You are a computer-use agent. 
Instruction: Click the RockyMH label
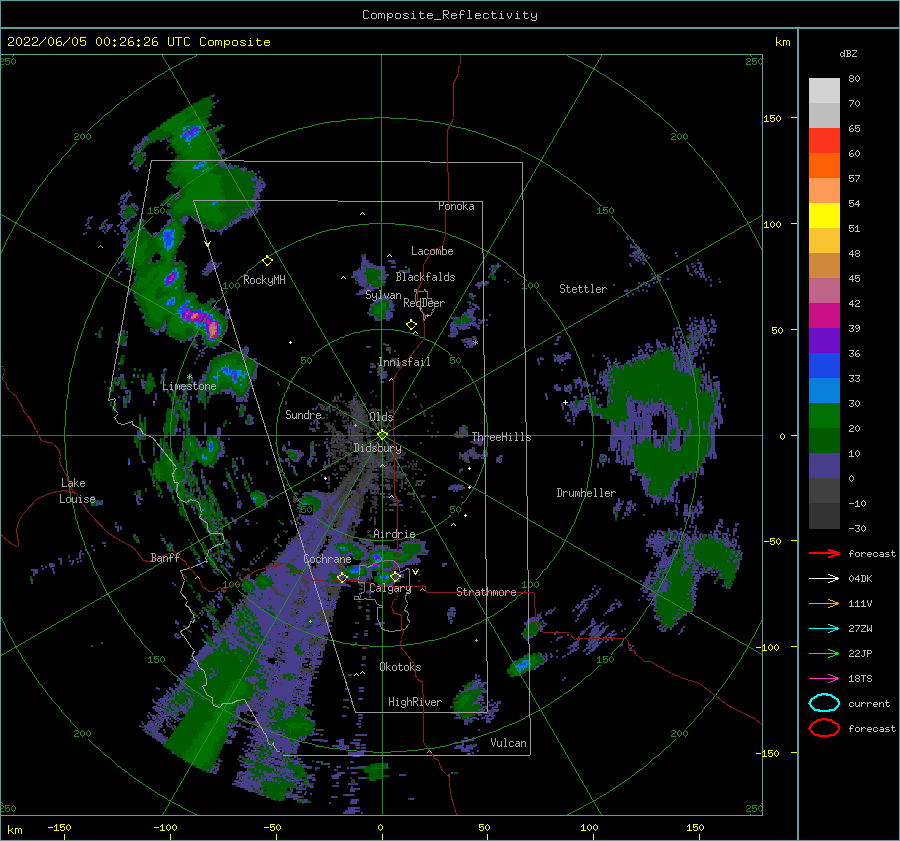264,280
